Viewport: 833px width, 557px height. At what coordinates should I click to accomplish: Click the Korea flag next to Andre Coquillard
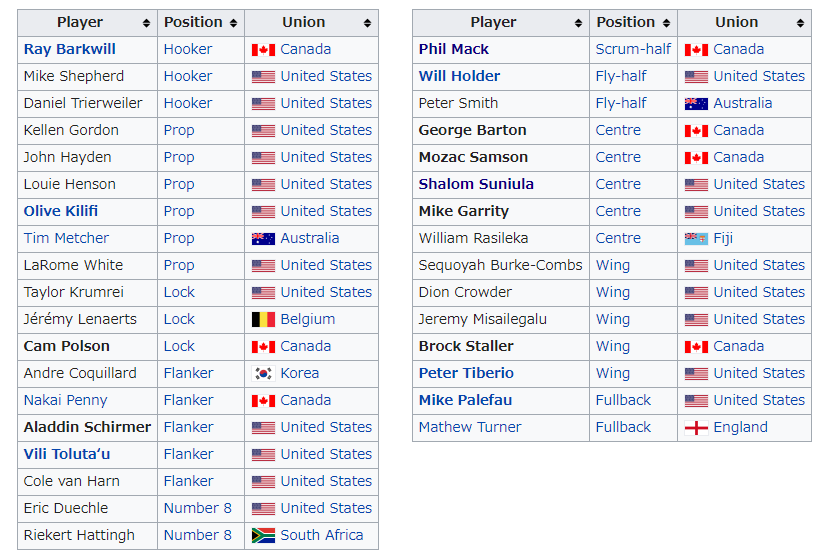pyautogui.click(x=263, y=374)
